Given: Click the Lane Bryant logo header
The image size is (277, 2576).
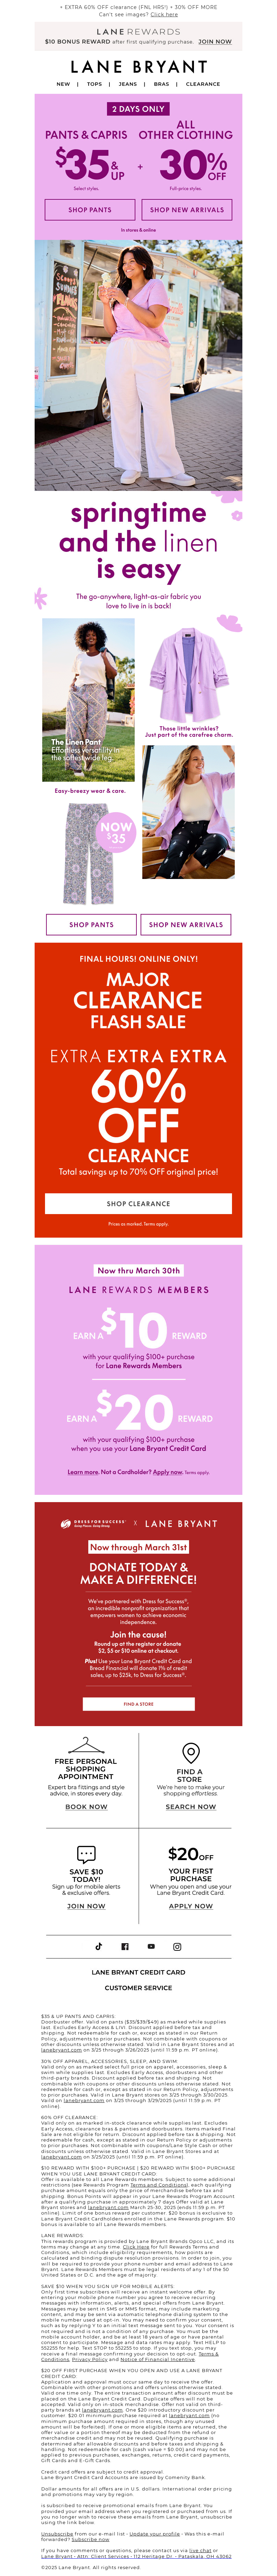Looking at the screenshot, I should (138, 66).
